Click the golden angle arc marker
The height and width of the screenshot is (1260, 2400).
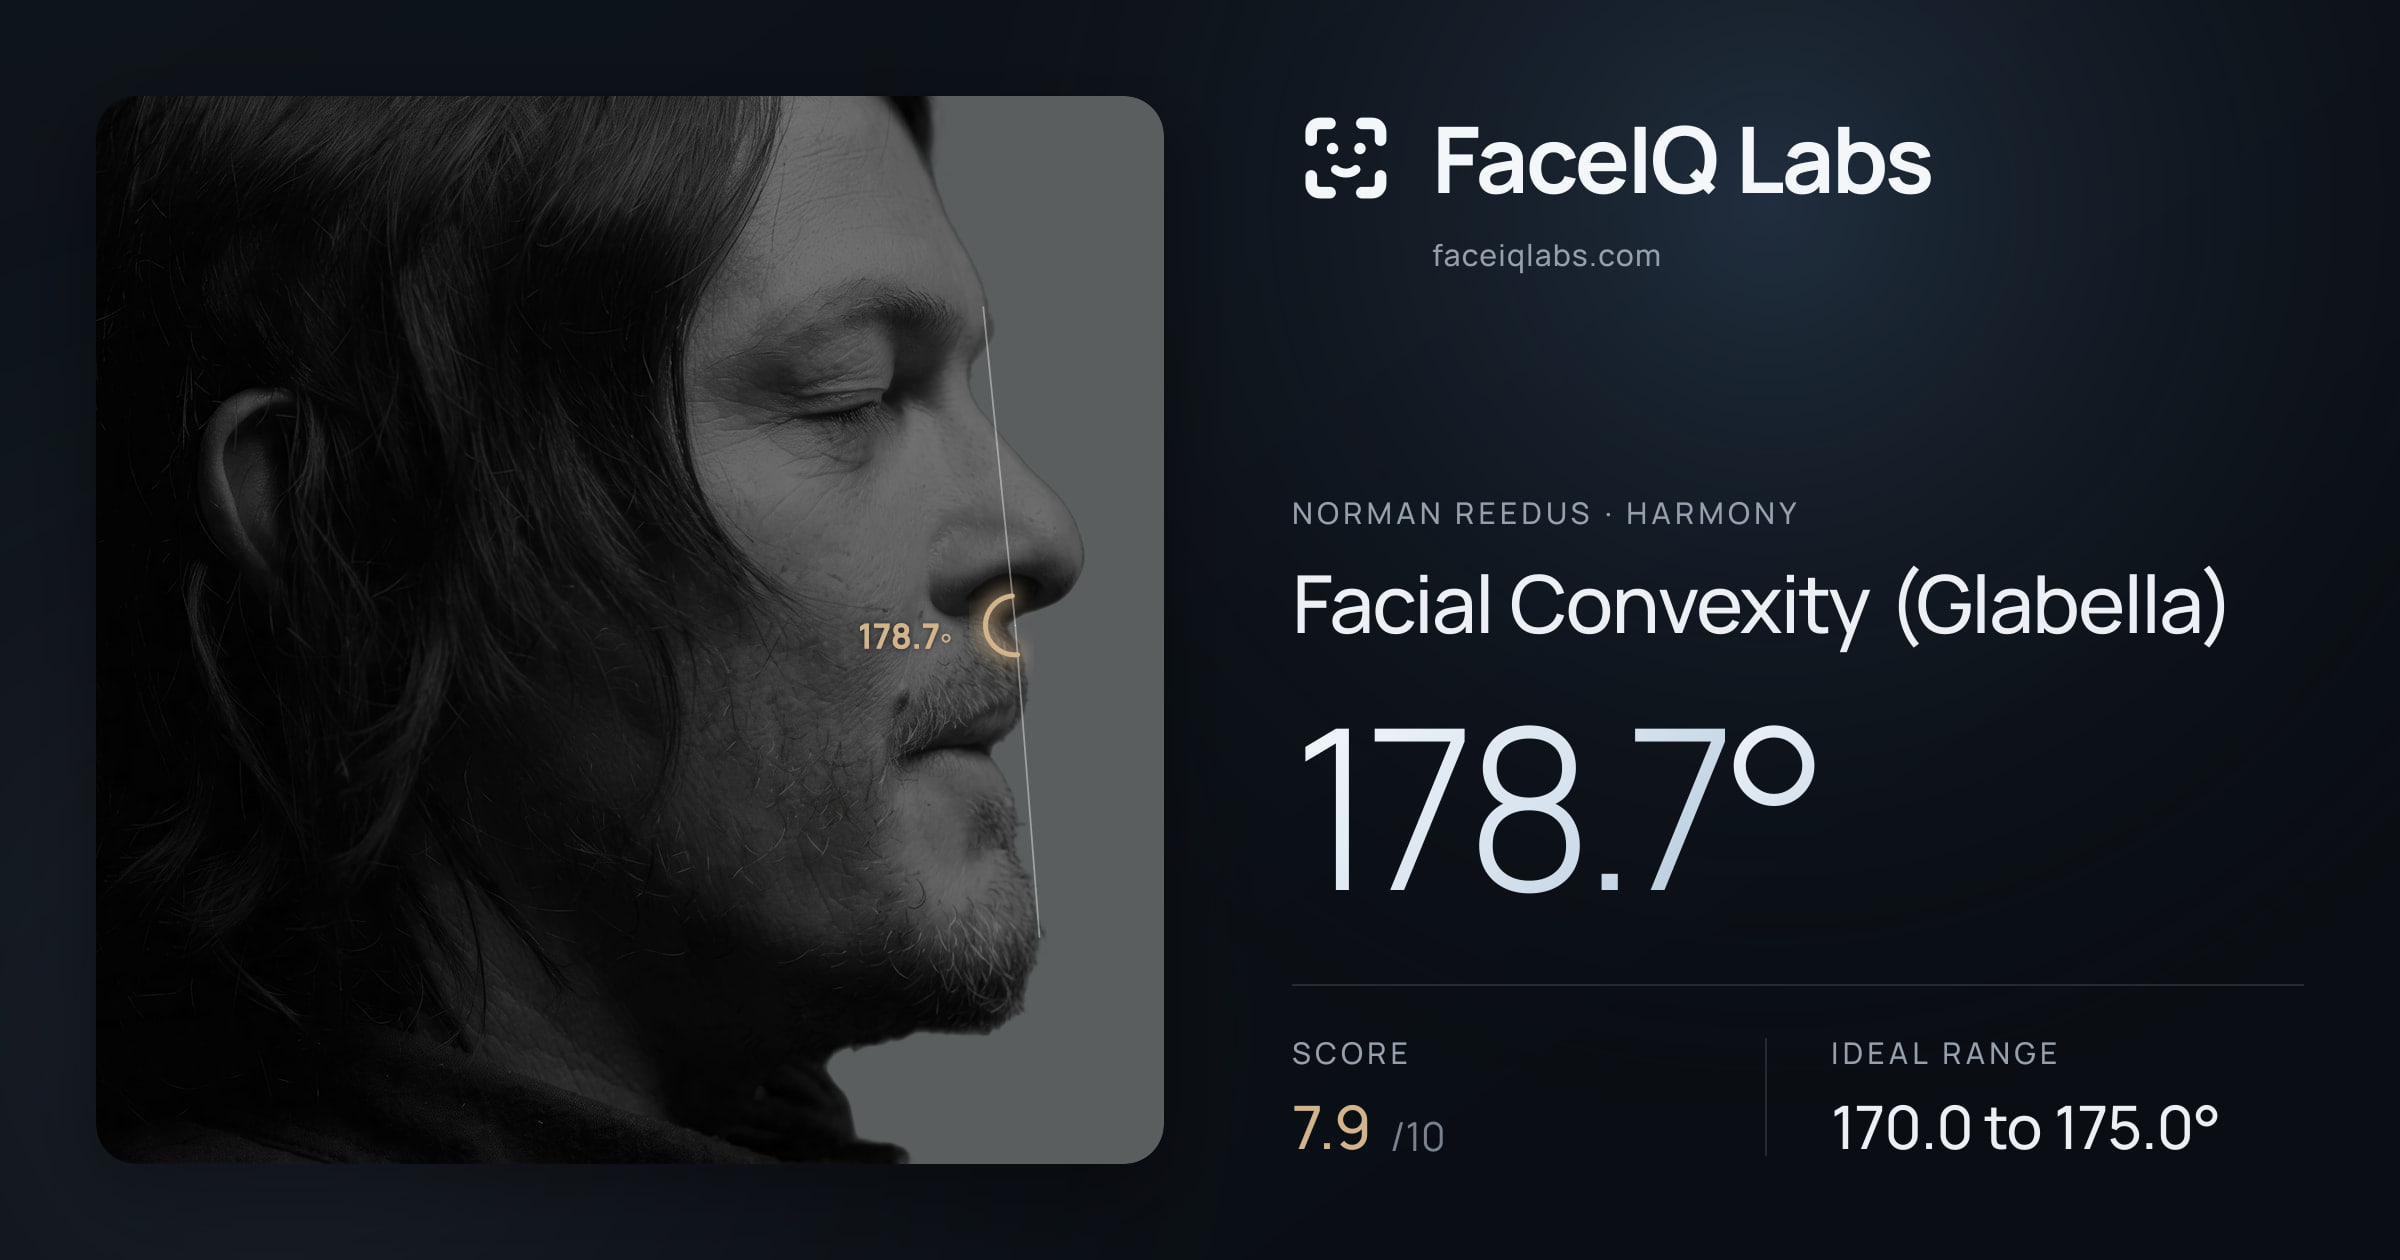click(1002, 625)
